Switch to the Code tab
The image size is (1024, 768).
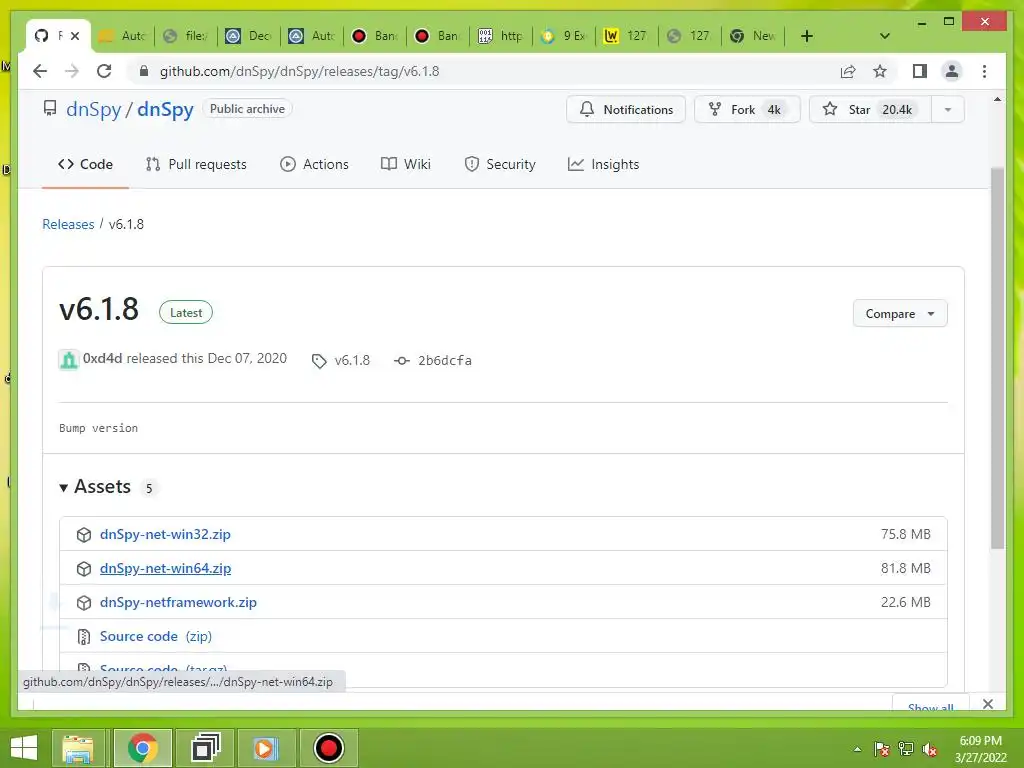tap(85, 165)
